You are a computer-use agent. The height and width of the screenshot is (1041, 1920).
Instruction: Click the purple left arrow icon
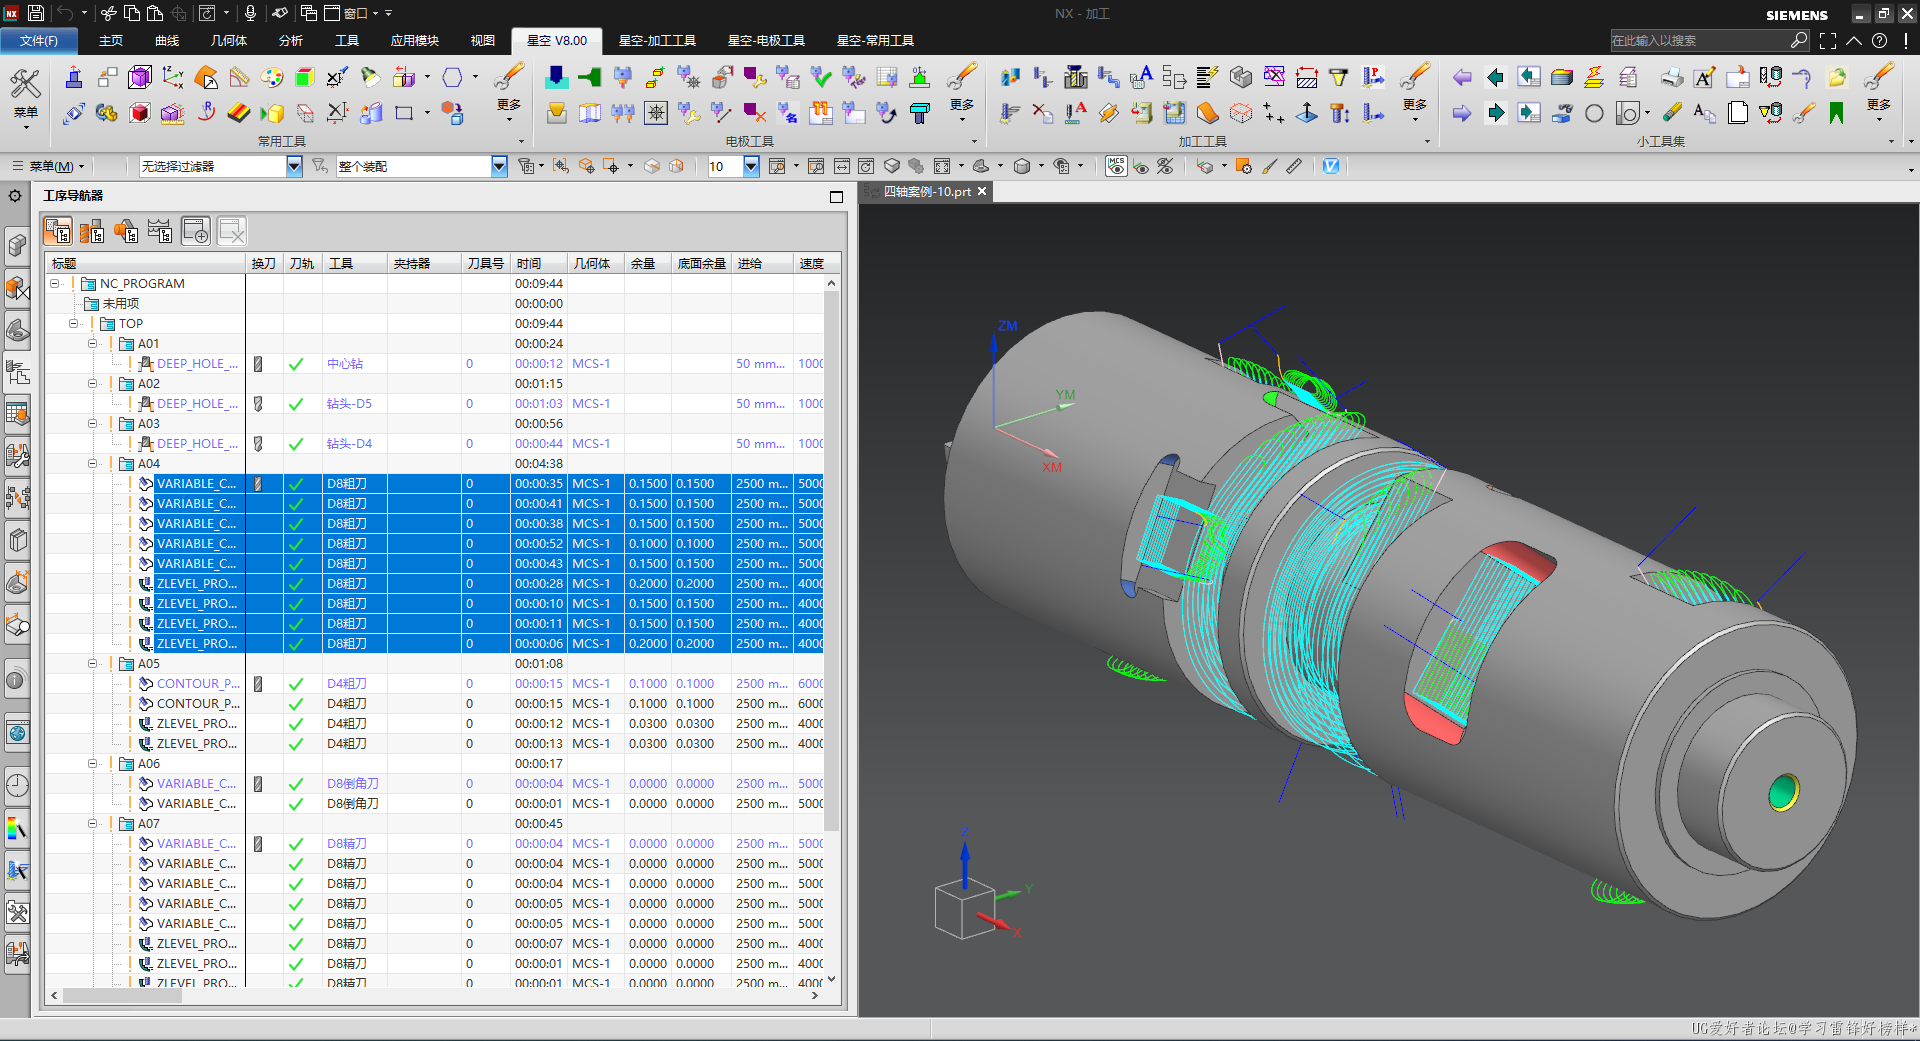[x=1462, y=77]
